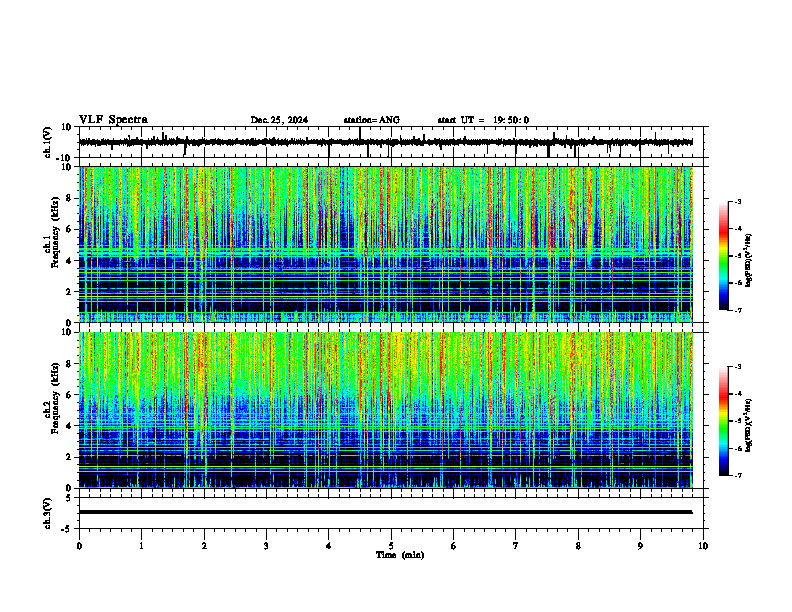Viewport: 792px width, 612px height.
Task: Click the 'ch.3(V)' axis label at bottom
Action: coord(48,513)
